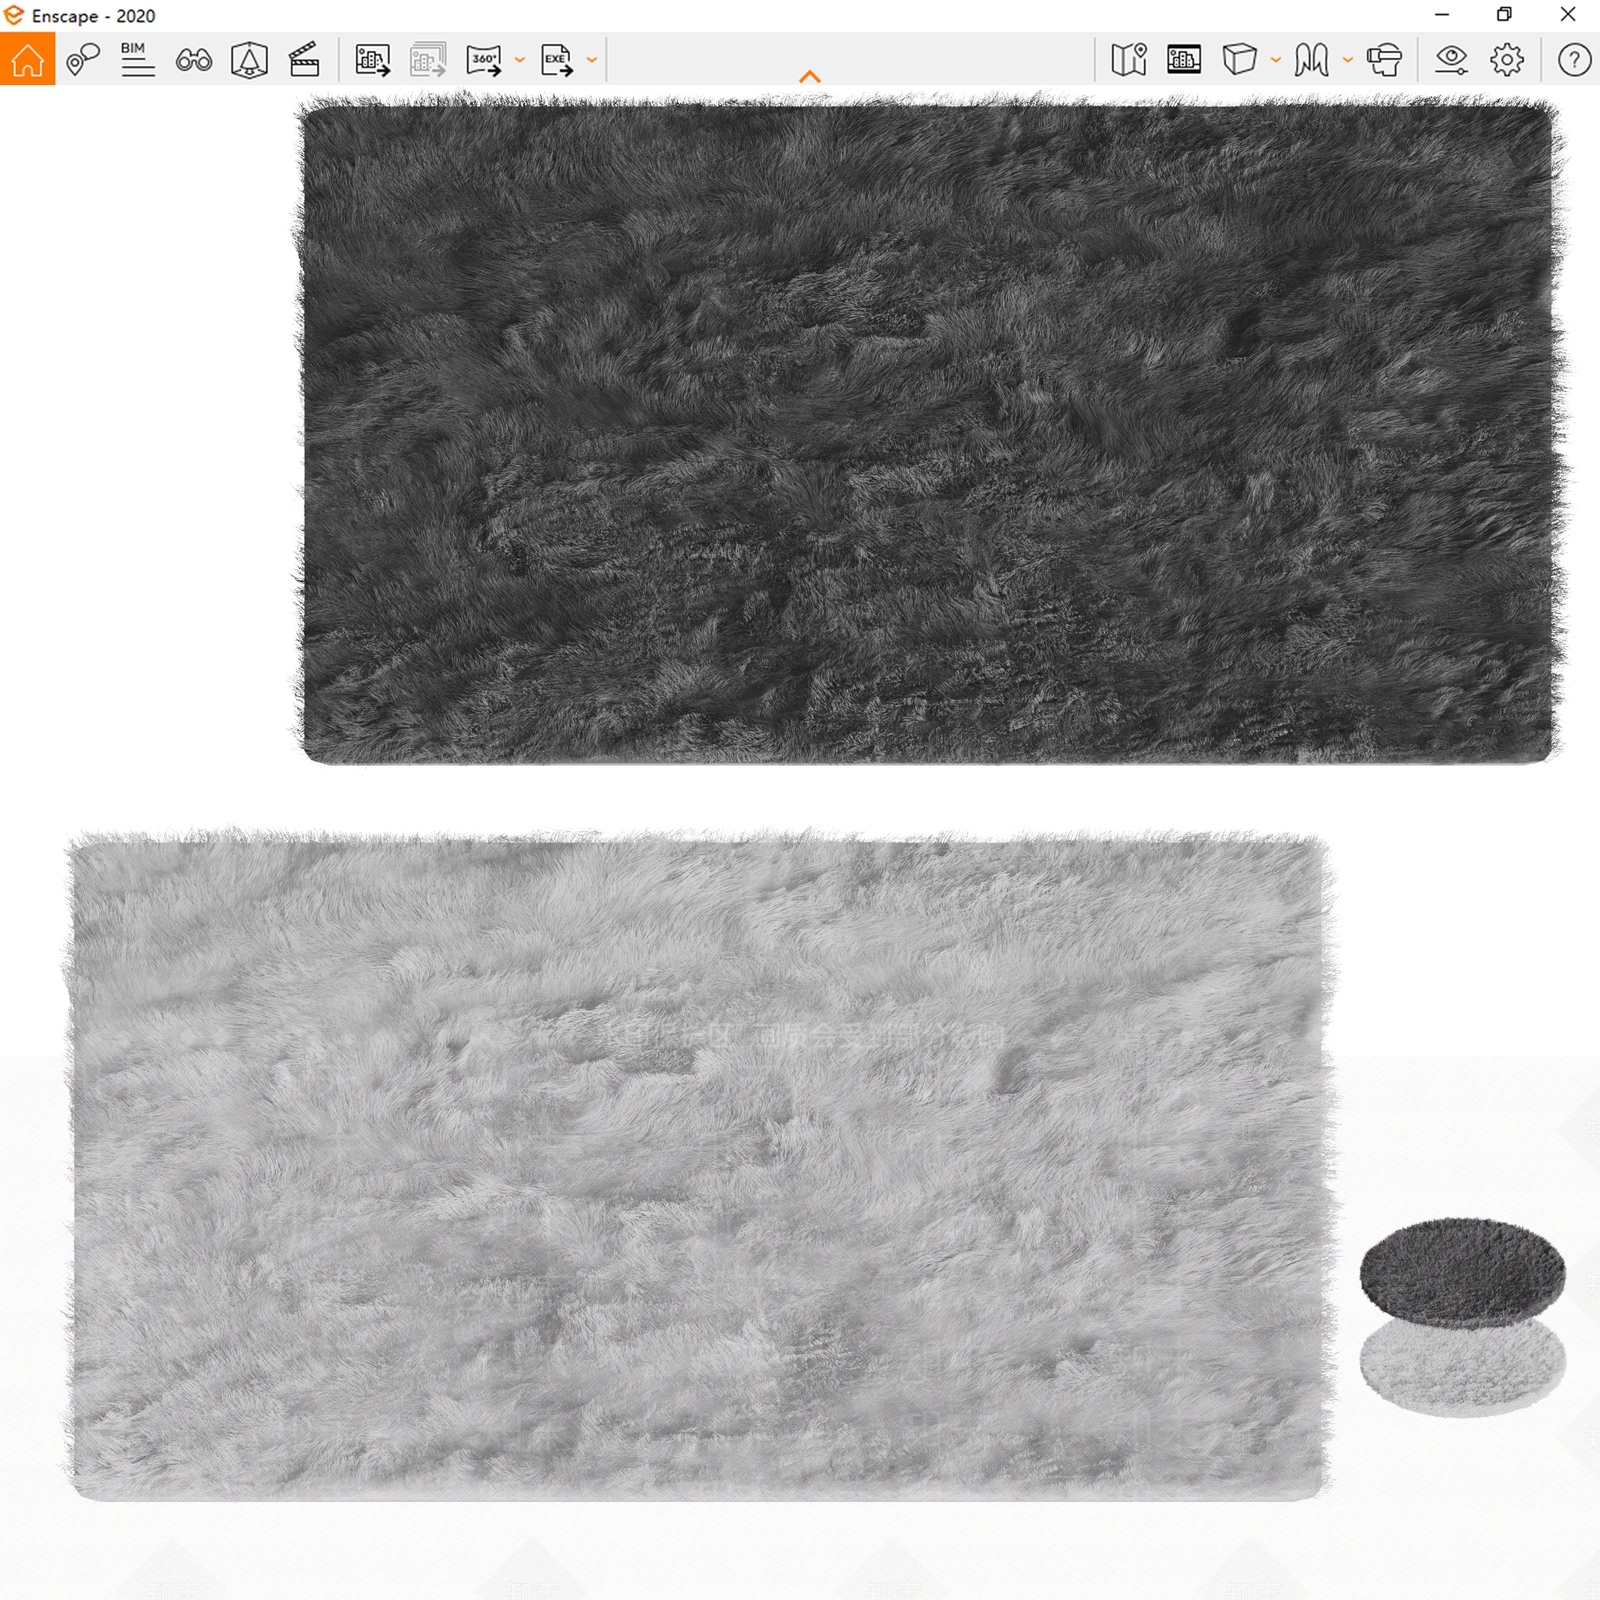Open view management binoculars icon
Image resolution: width=1600 pixels, height=1600 pixels.
click(193, 60)
